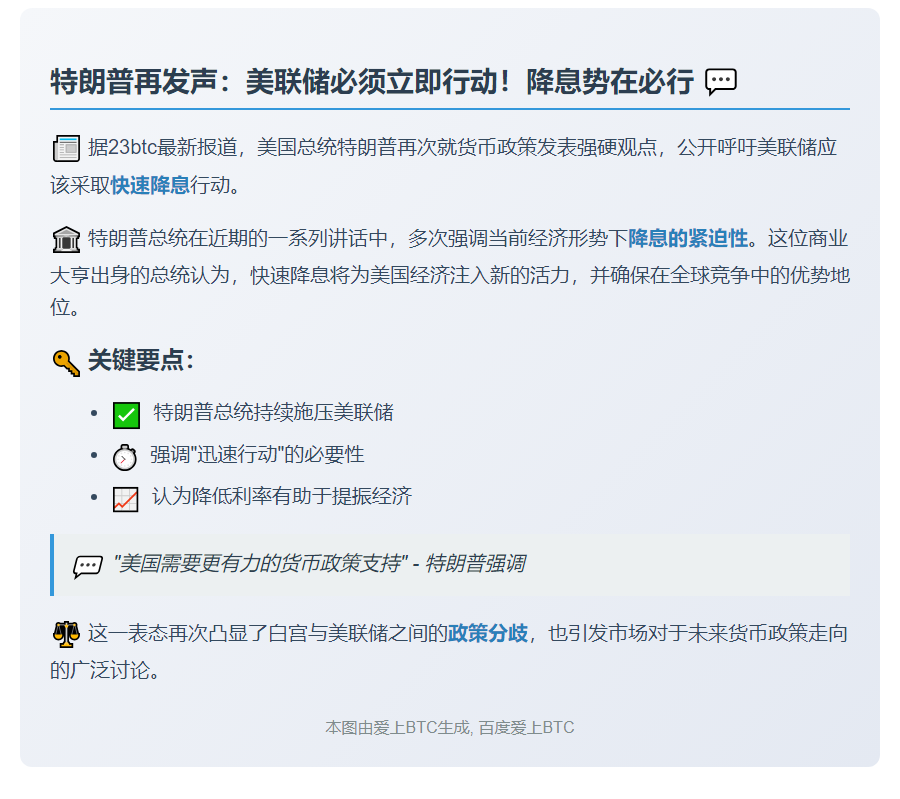Screen dimensions: 900x799
Task: Click bullet text 特朗普总统持续施压美联储
Action: coord(273,413)
